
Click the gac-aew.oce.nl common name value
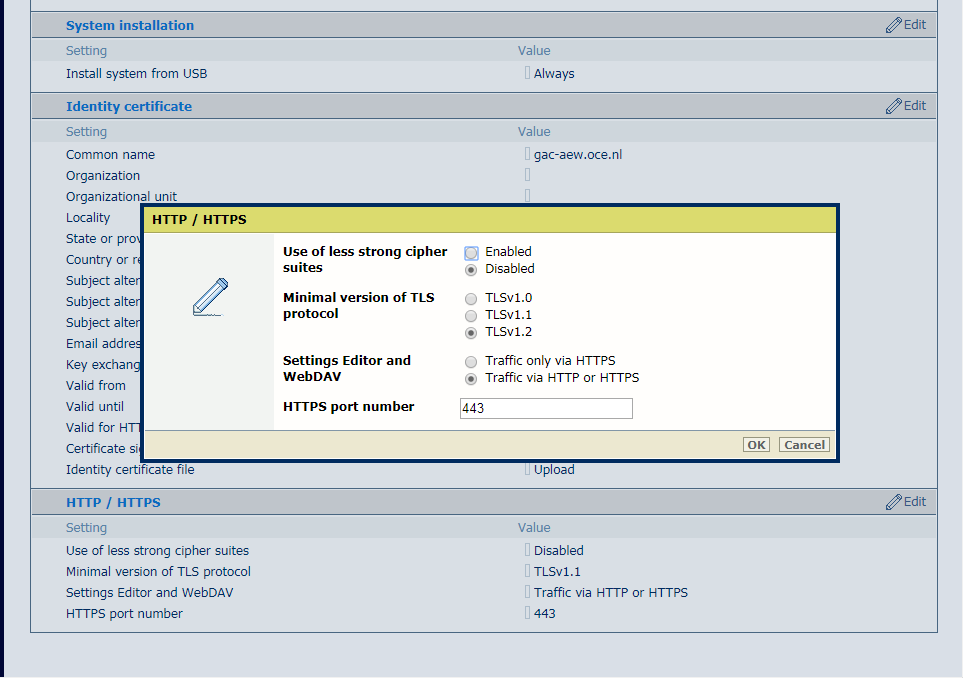pos(577,155)
